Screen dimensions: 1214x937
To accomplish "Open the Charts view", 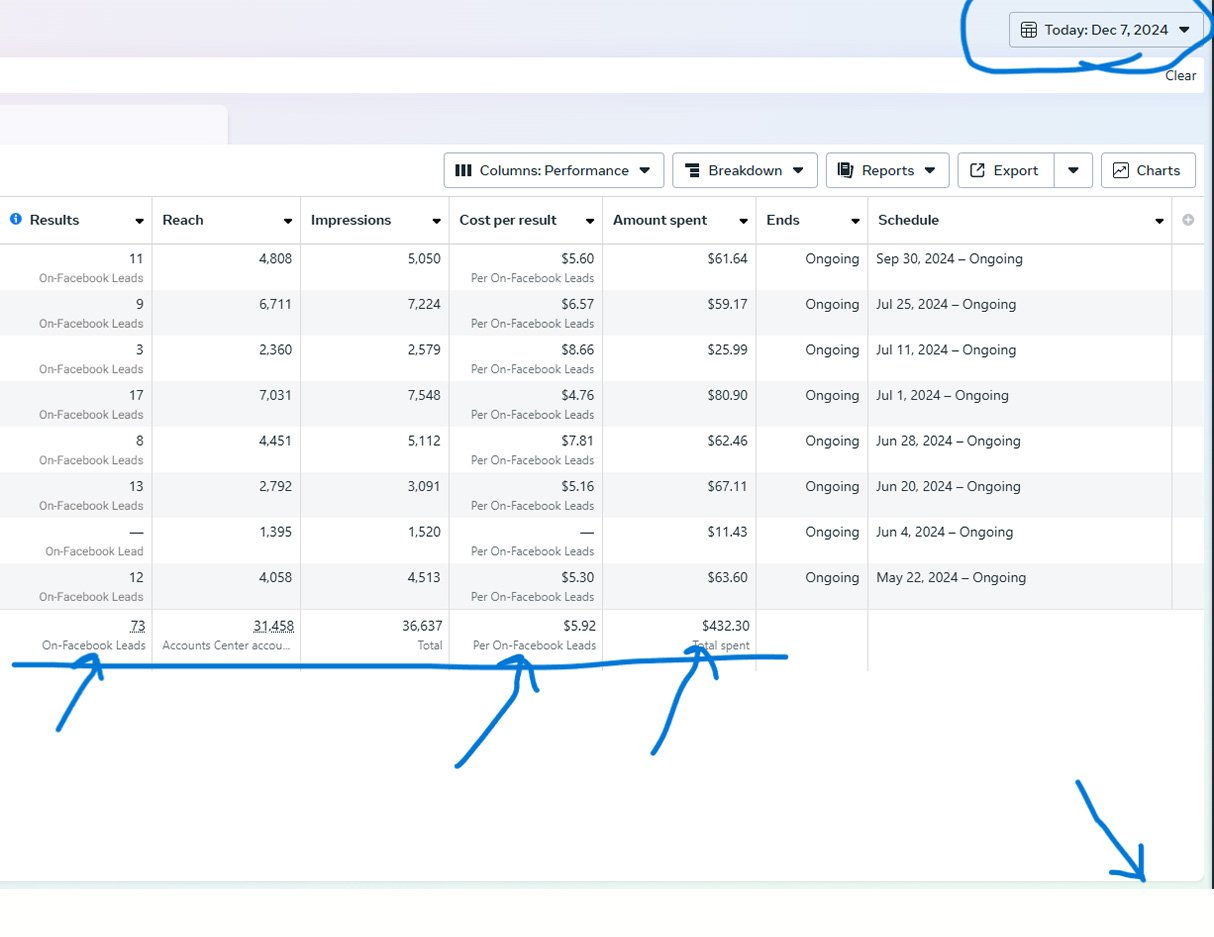I will pyautogui.click(x=1147, y=171).
